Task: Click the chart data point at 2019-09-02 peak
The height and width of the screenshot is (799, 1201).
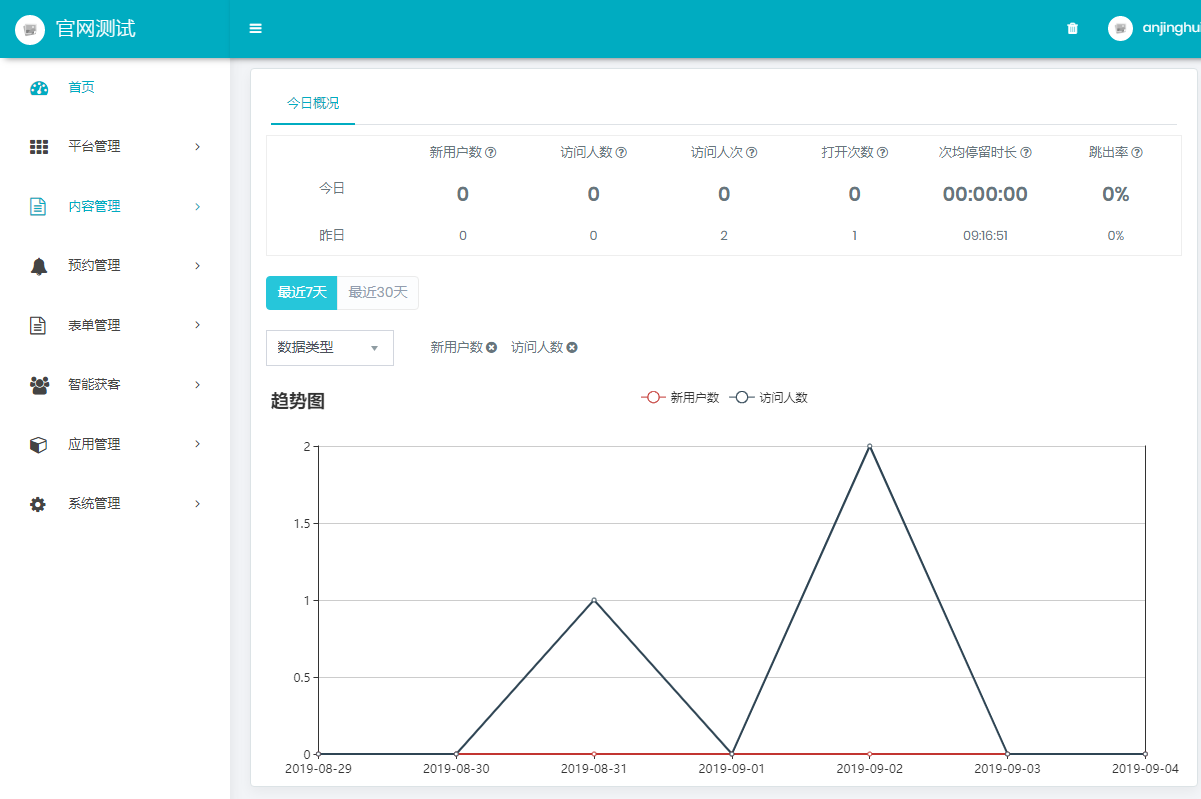Action: (869, 446)
